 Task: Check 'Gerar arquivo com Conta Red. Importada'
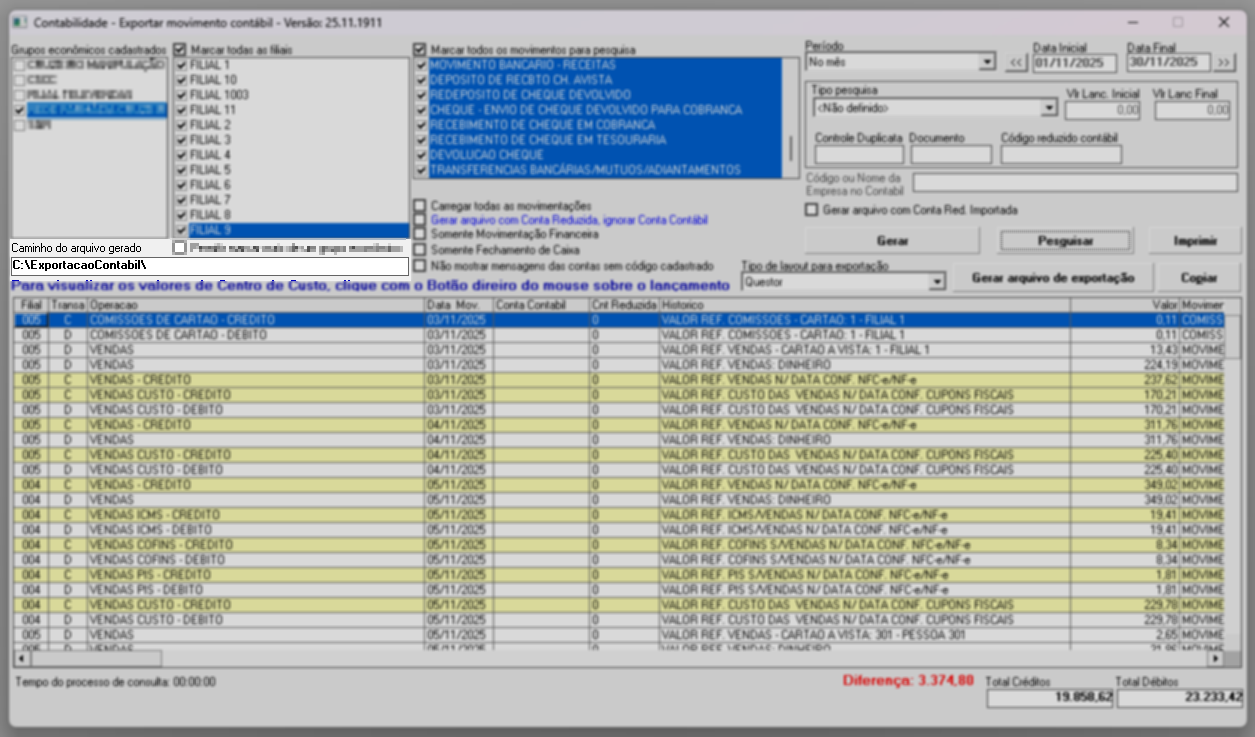pyautogui.click(x=812, y=210)
